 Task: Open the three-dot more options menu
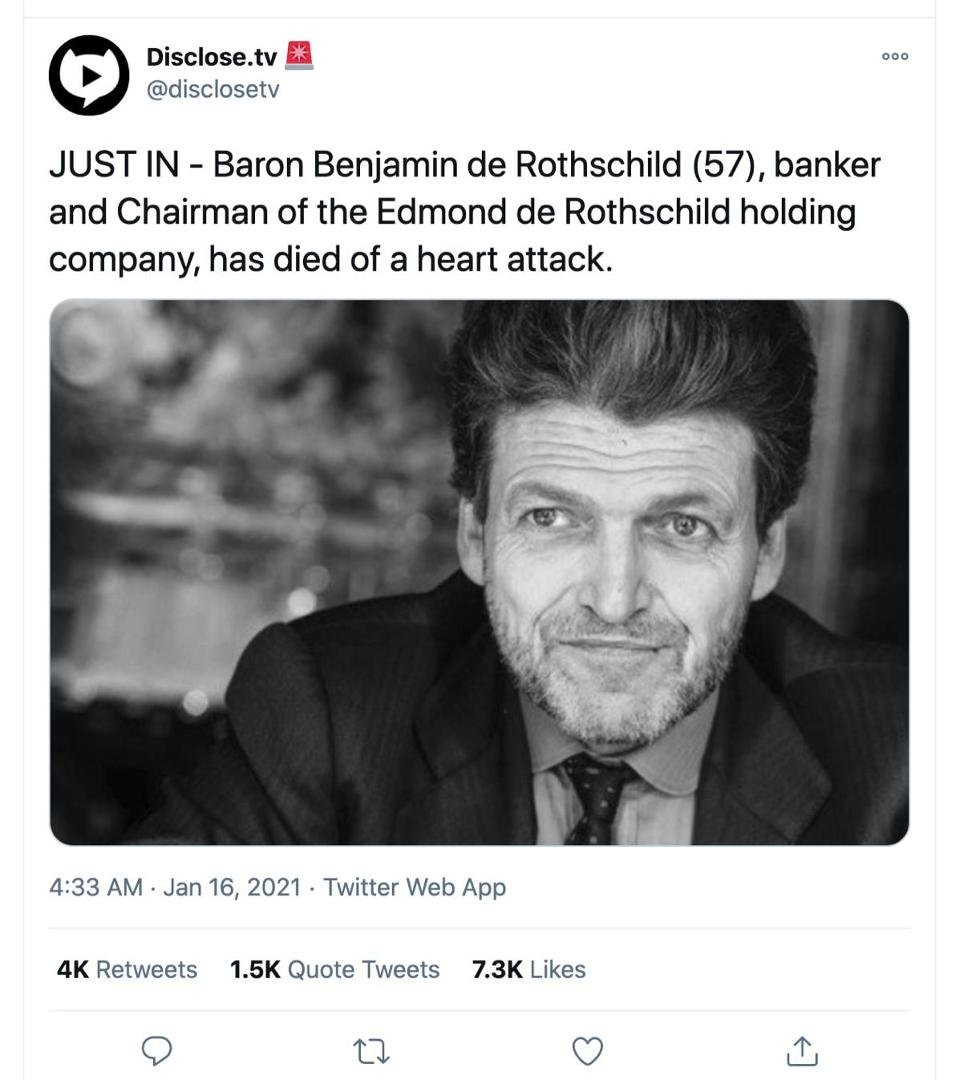pyautogui.click(x=895, y=56)
